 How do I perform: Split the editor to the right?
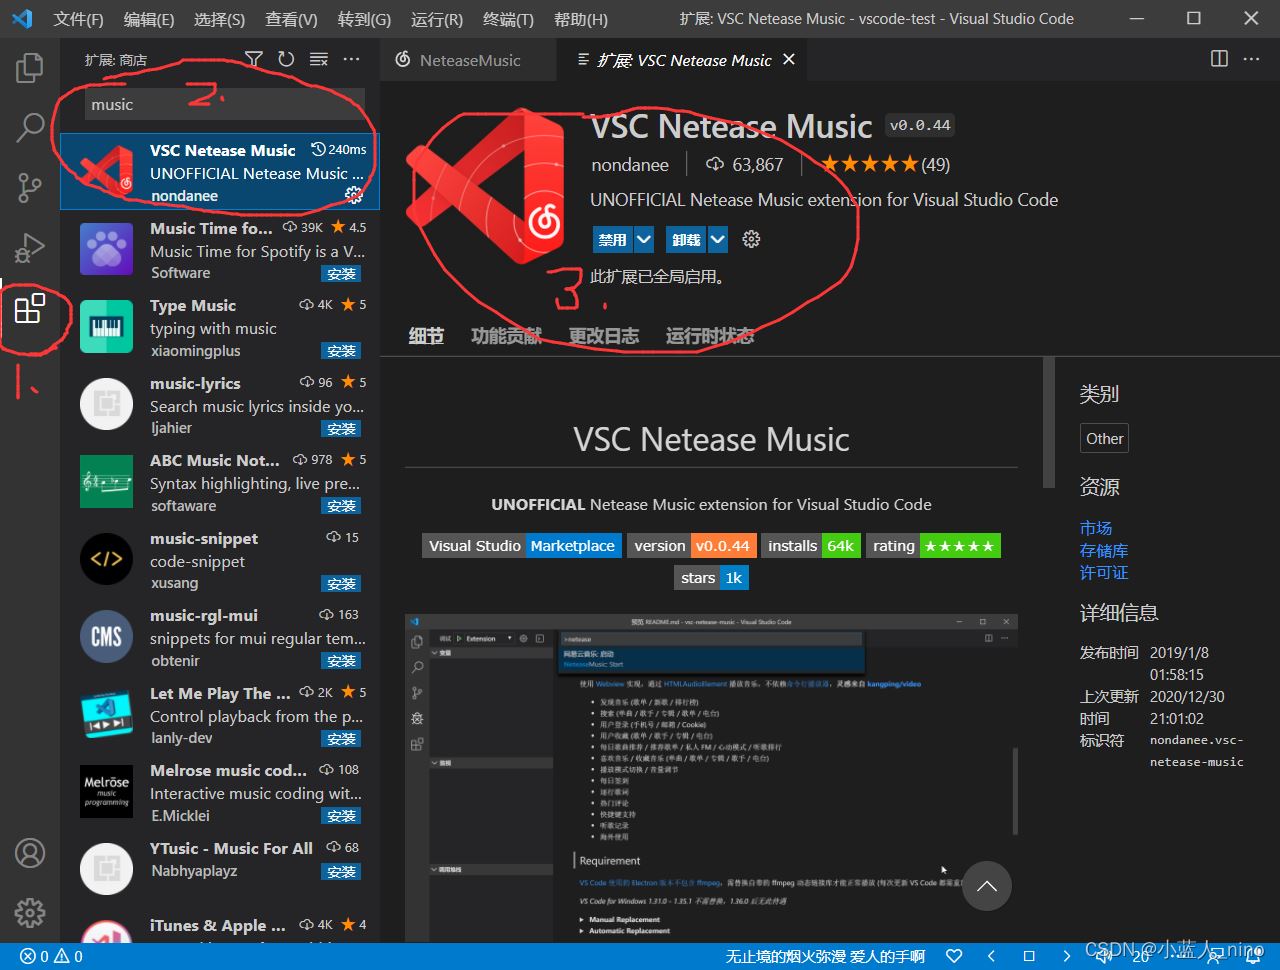[1219, 59]
